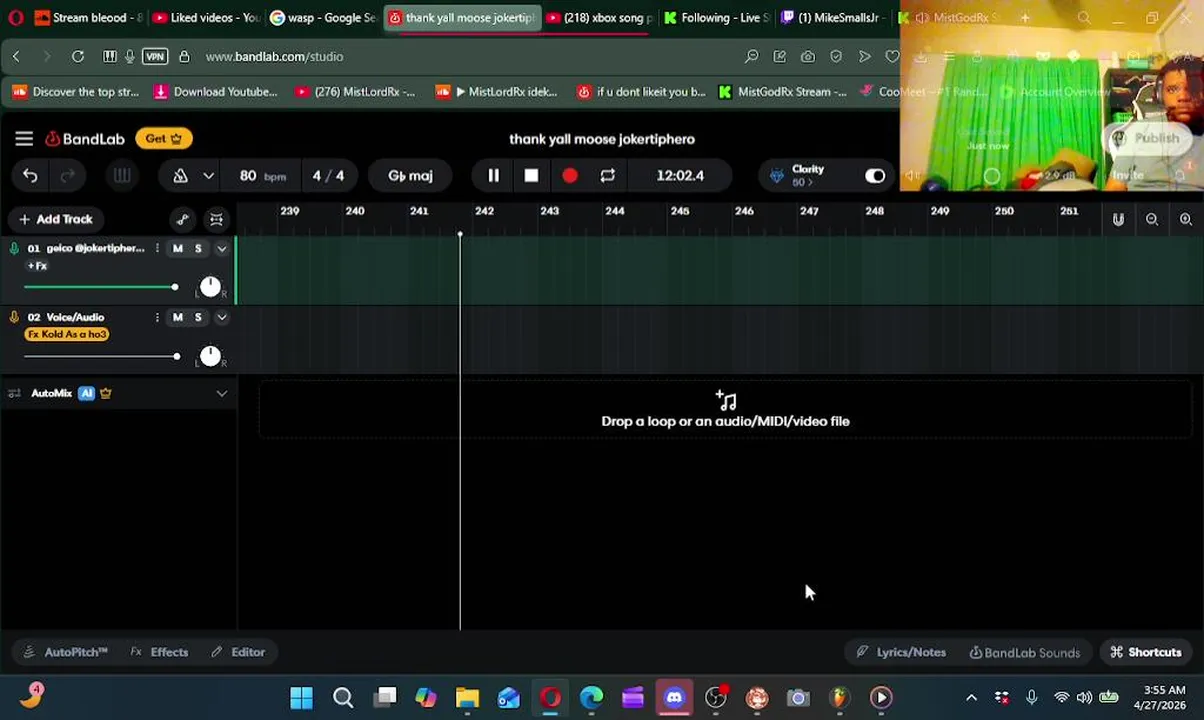Click bar 245 on the timeline ruler
The height and width of the screenshot is (720, 1204).
tap(680, 211)
